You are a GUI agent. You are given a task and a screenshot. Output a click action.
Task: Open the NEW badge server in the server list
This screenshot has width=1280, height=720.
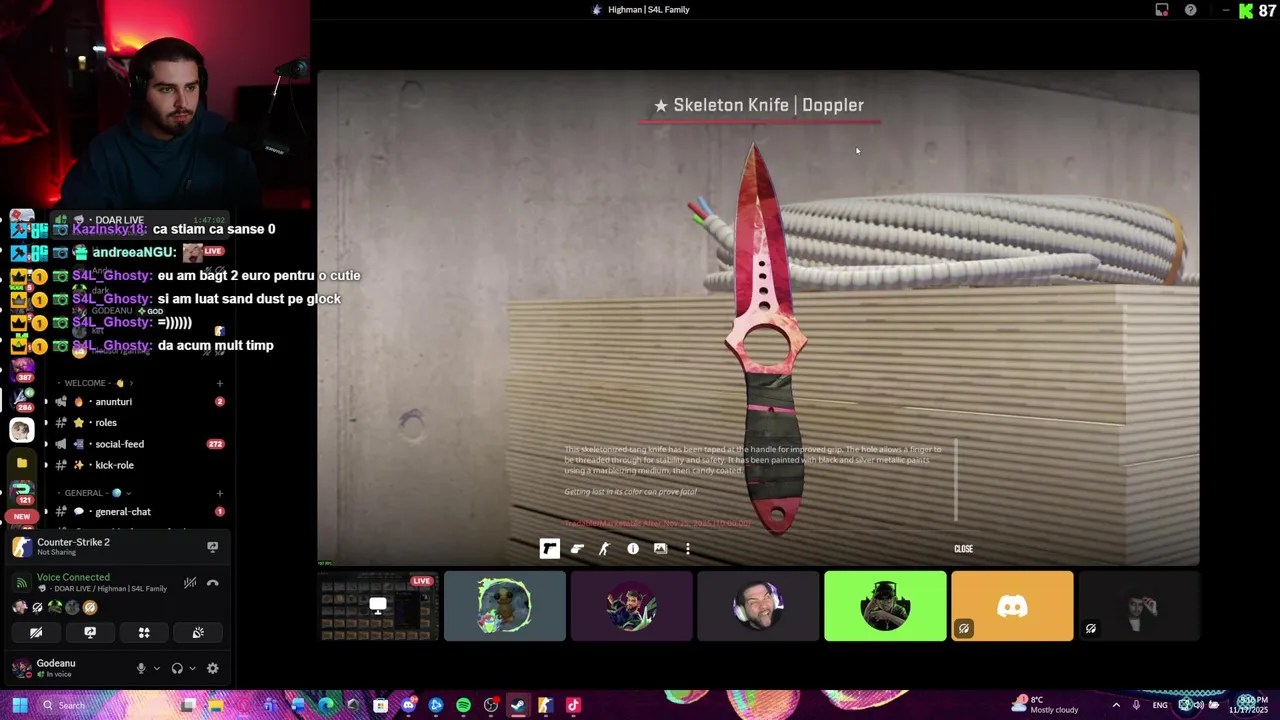pos(22,516)
